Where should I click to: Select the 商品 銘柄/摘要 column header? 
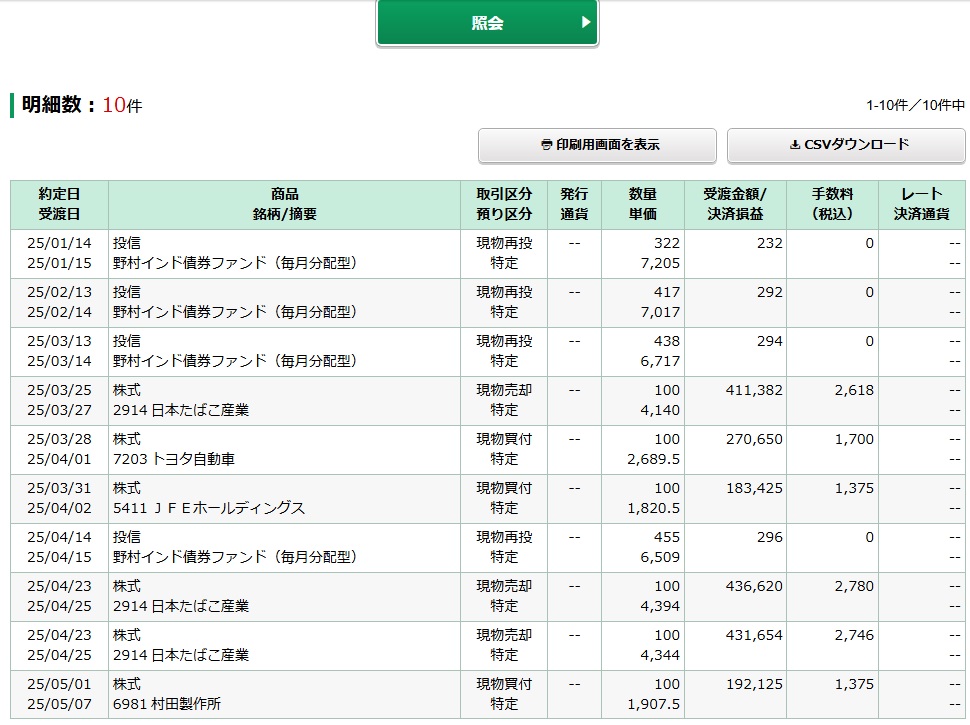(x=284, y=204)
